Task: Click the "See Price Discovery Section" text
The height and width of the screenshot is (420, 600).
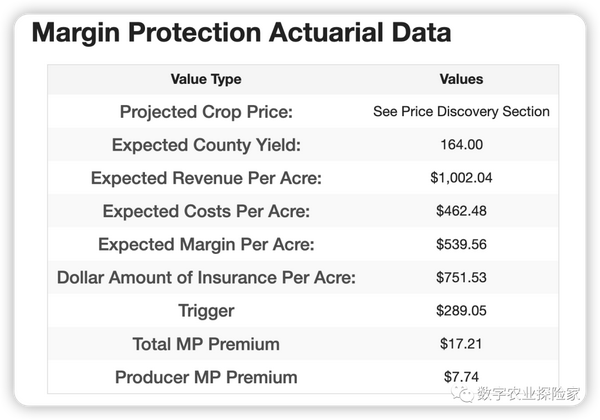Action: point(461,112)
